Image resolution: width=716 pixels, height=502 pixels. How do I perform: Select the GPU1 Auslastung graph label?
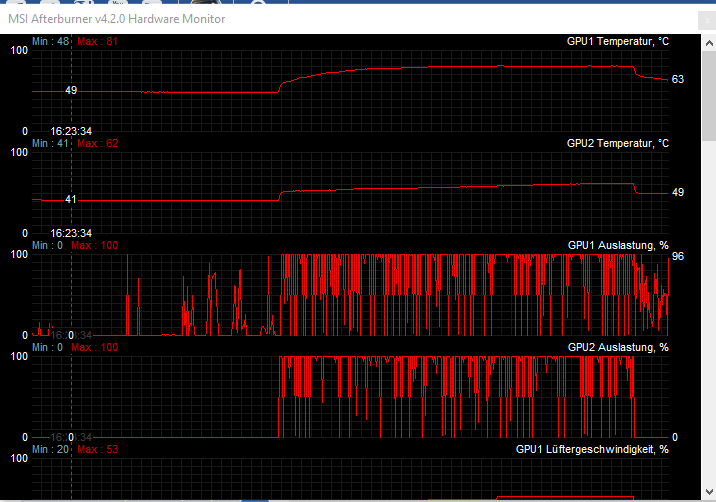618,245
